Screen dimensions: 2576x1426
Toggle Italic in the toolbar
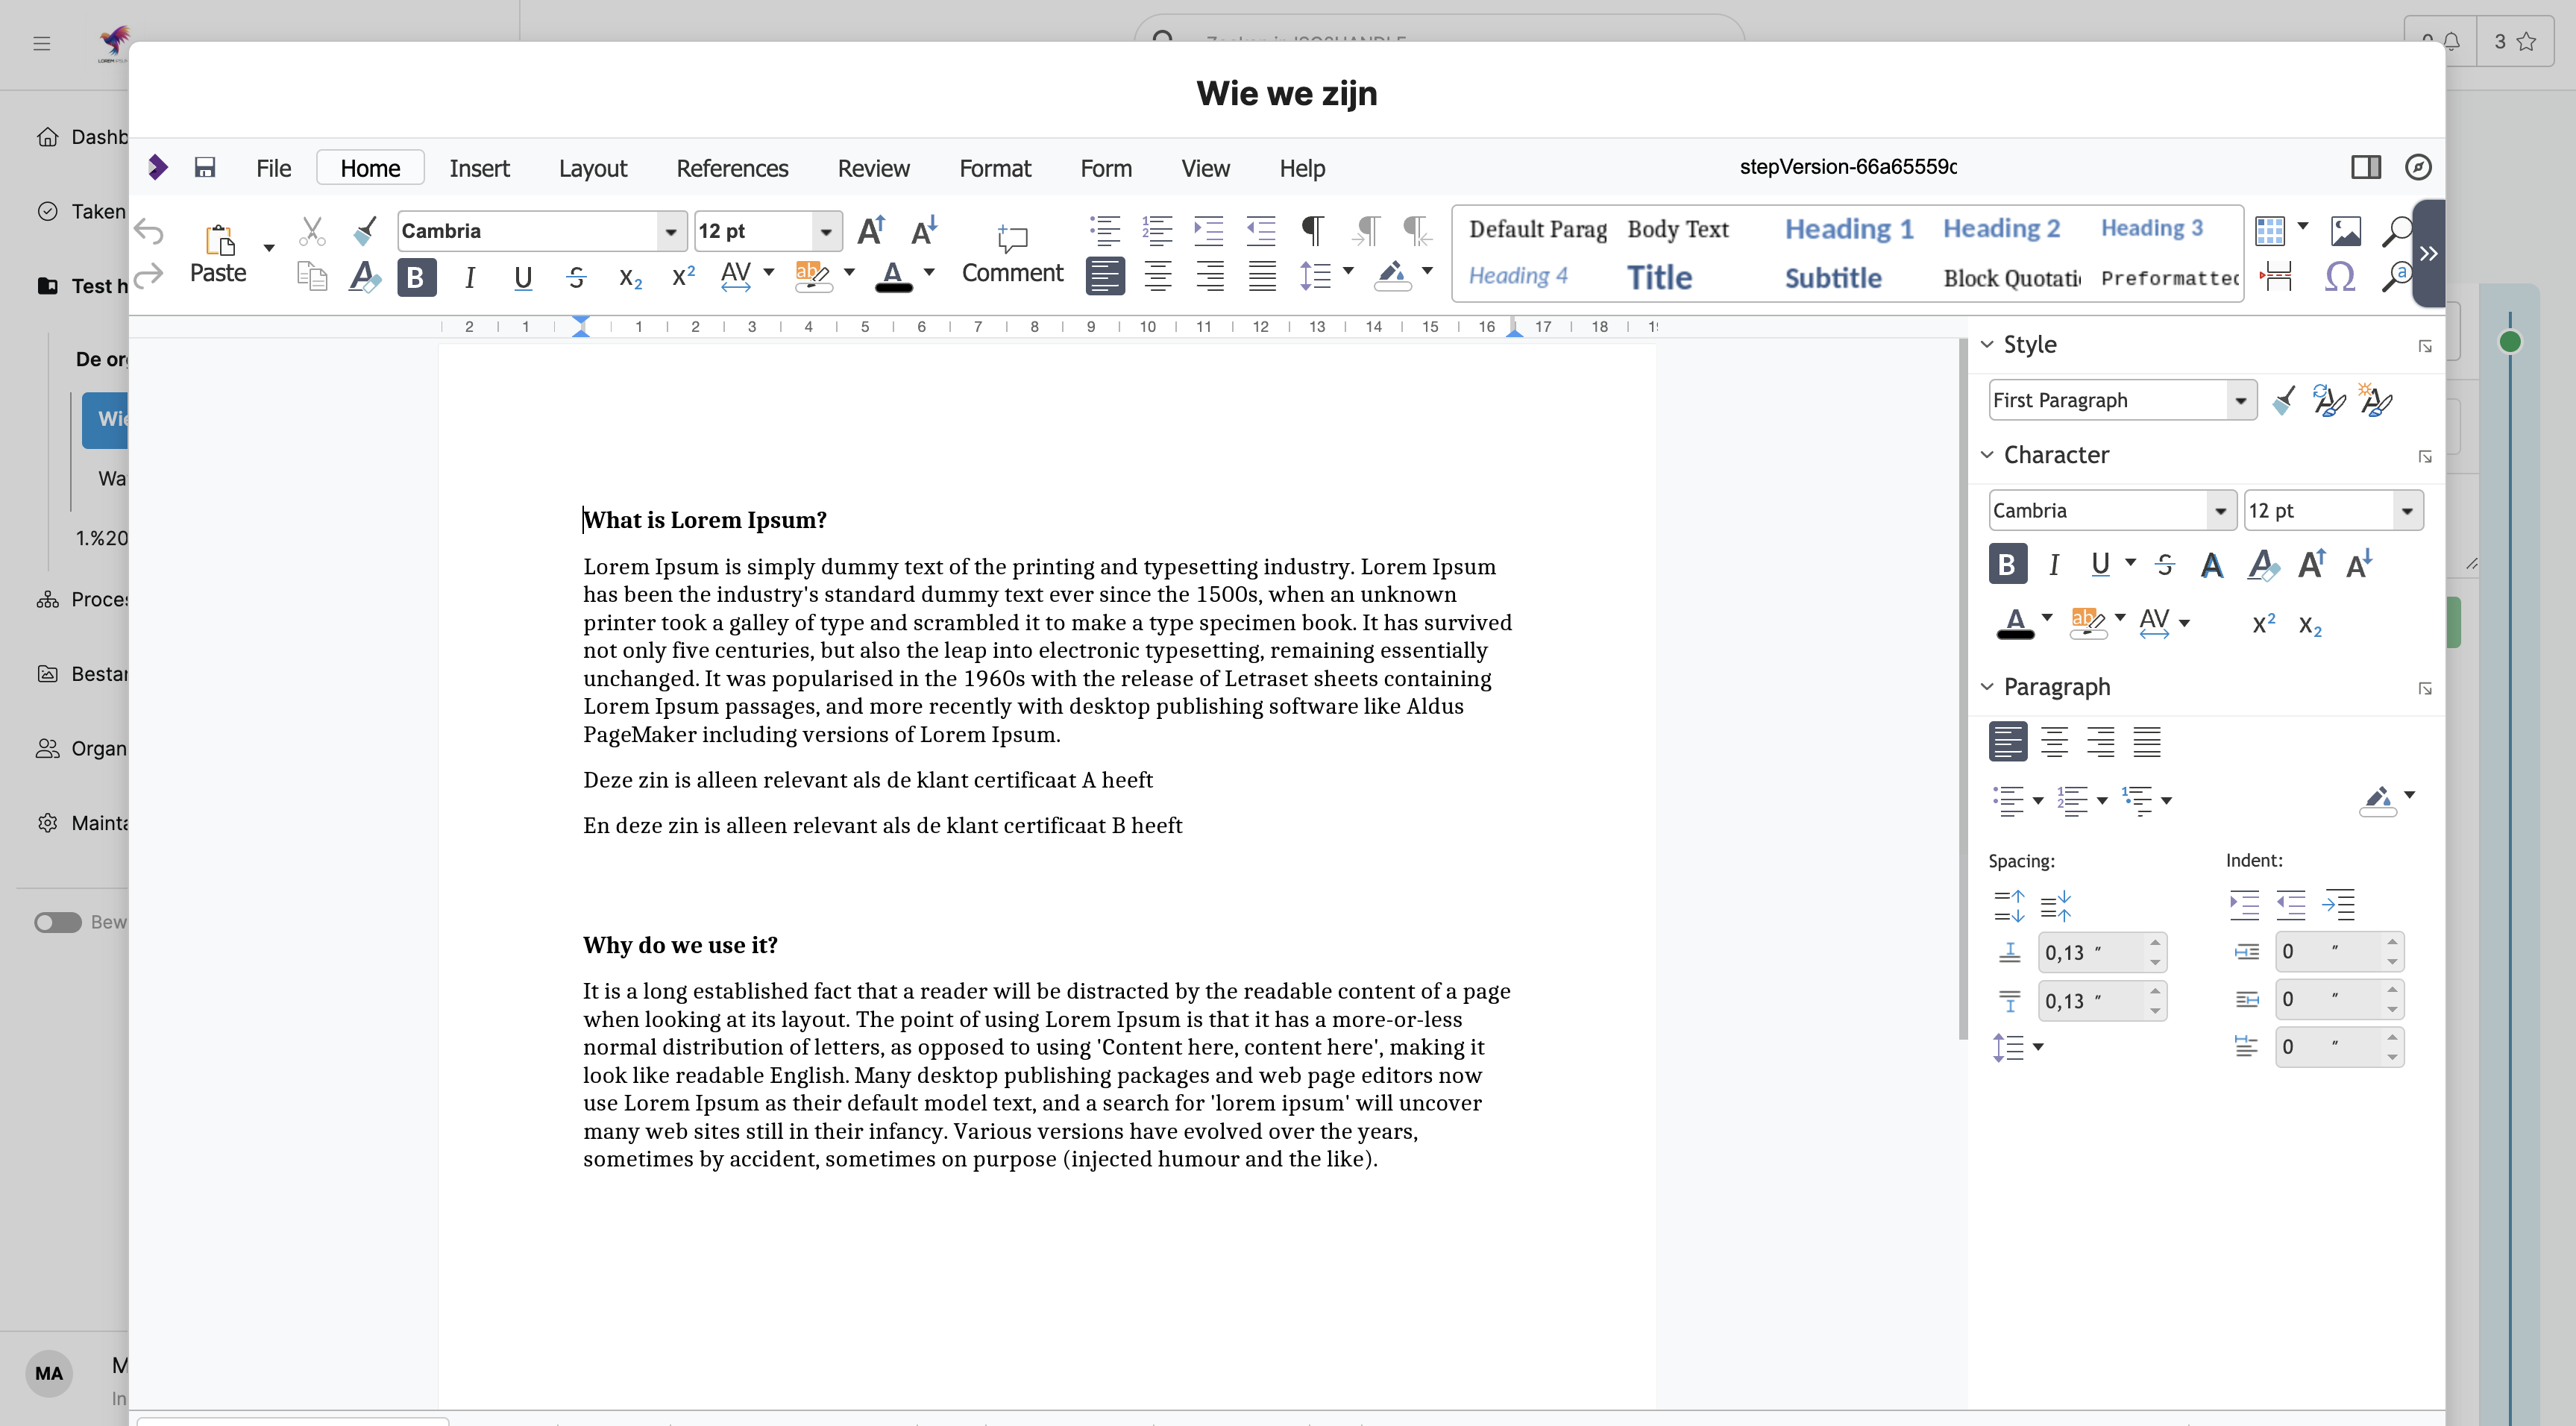(x=470, y=277)
